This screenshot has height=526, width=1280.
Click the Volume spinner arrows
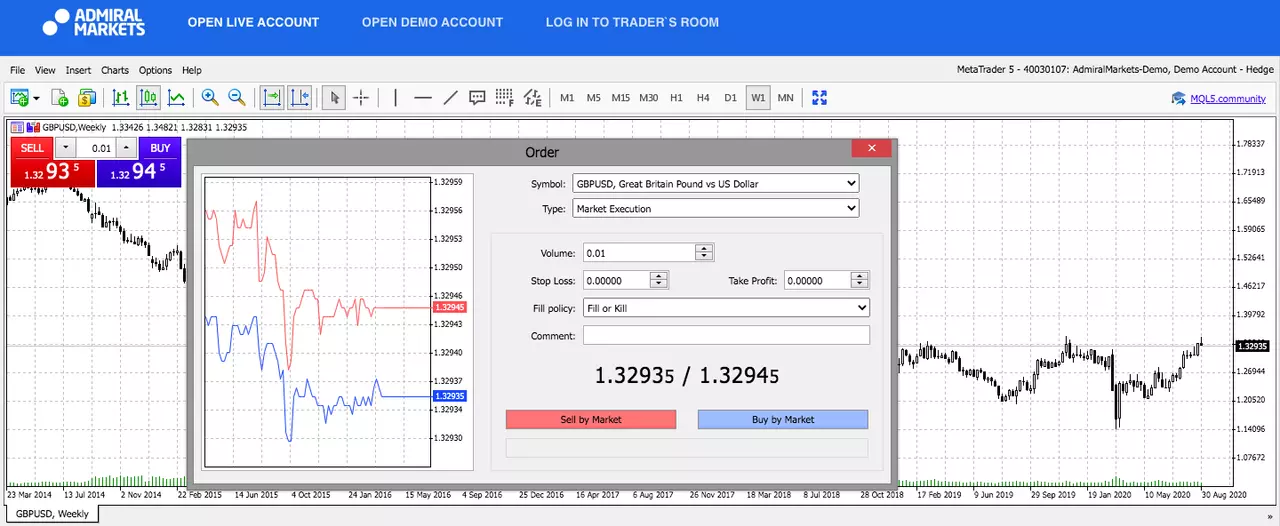(x=704, y=253)
